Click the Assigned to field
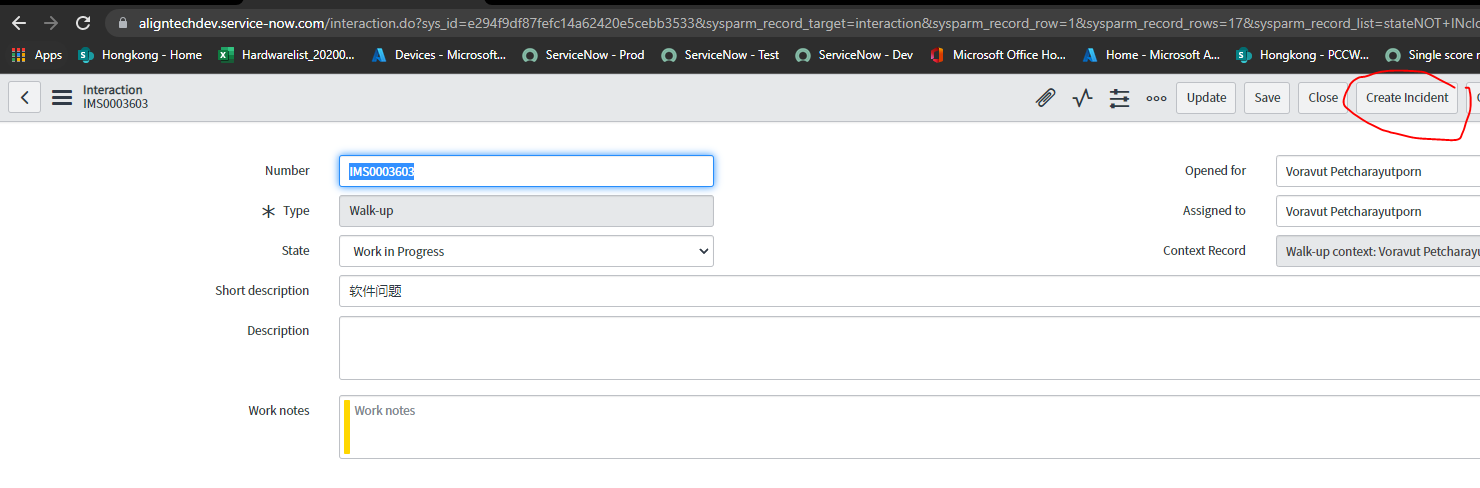Viewport: 1480px width, 488px height. pyautogui.click(x=1378, y=211)
